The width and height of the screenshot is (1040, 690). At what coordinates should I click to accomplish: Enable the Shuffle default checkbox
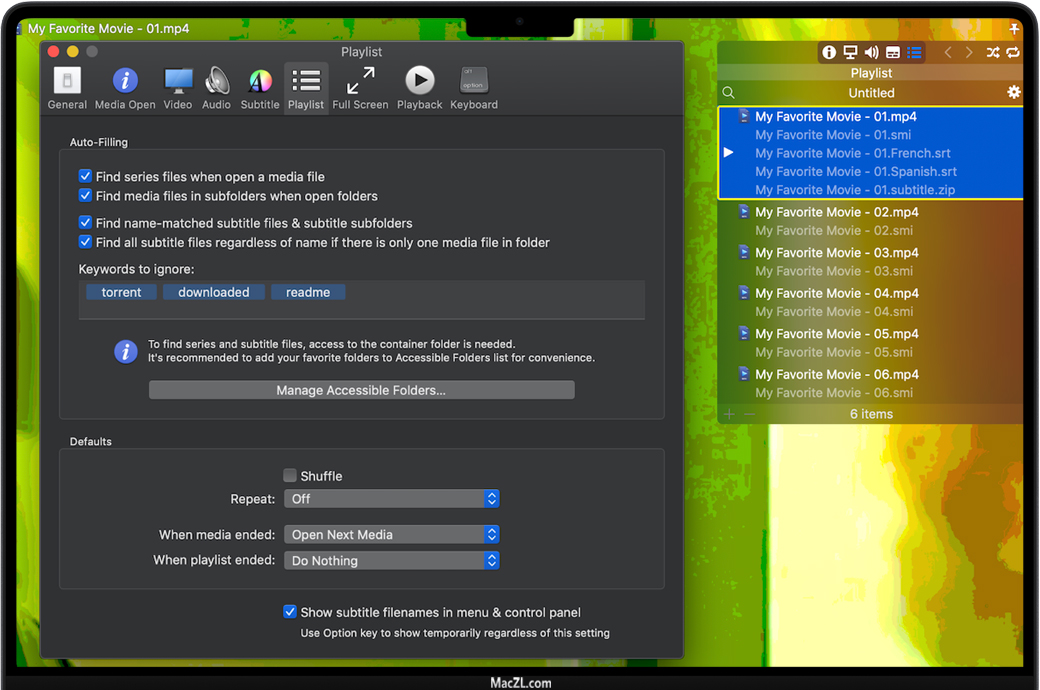point(290,476)
